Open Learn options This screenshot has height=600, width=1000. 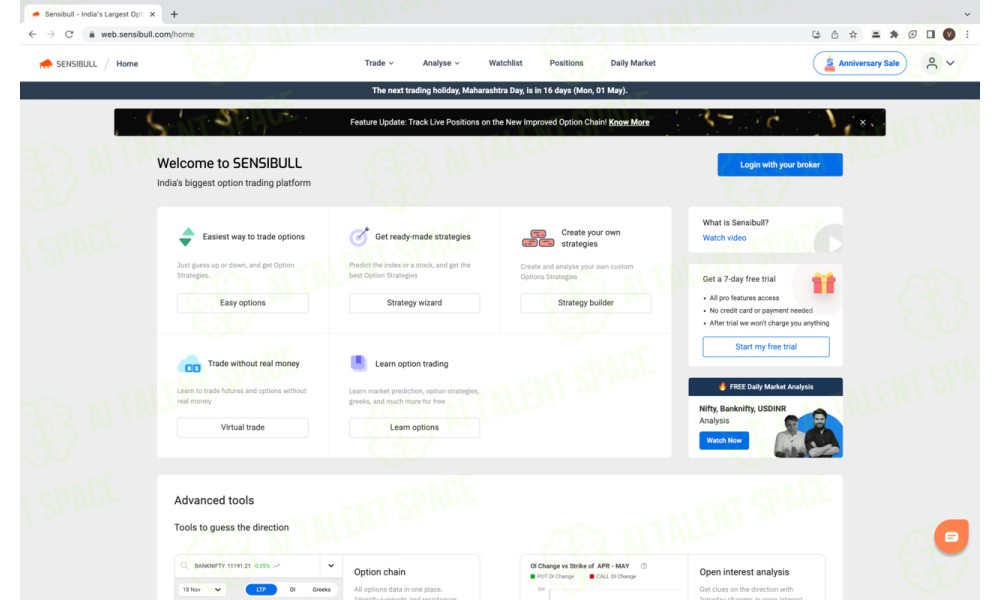414,427
